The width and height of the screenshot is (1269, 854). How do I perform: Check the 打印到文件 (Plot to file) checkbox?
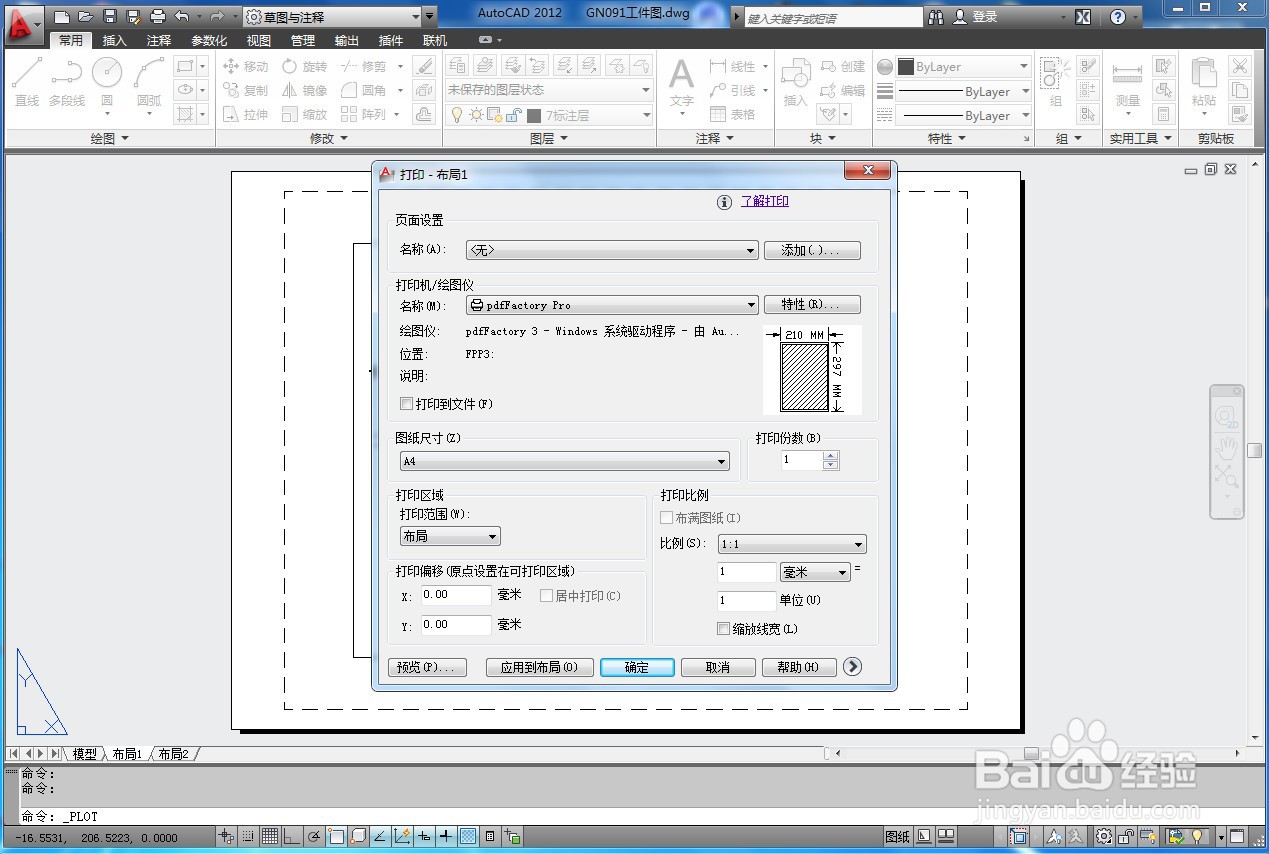[406, 404]
